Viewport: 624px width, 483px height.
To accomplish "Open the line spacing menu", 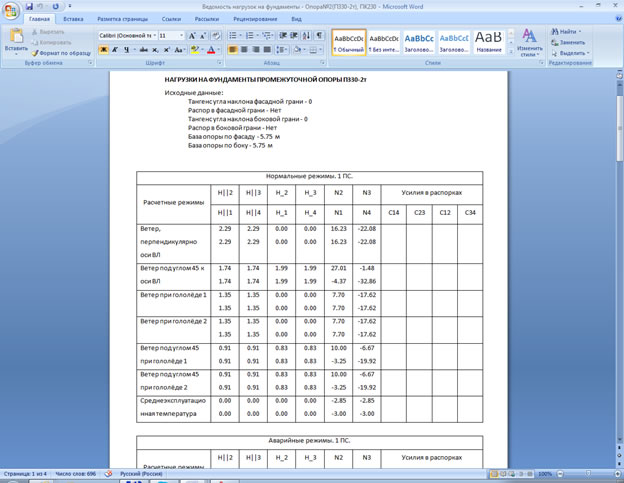I will 282,50.
